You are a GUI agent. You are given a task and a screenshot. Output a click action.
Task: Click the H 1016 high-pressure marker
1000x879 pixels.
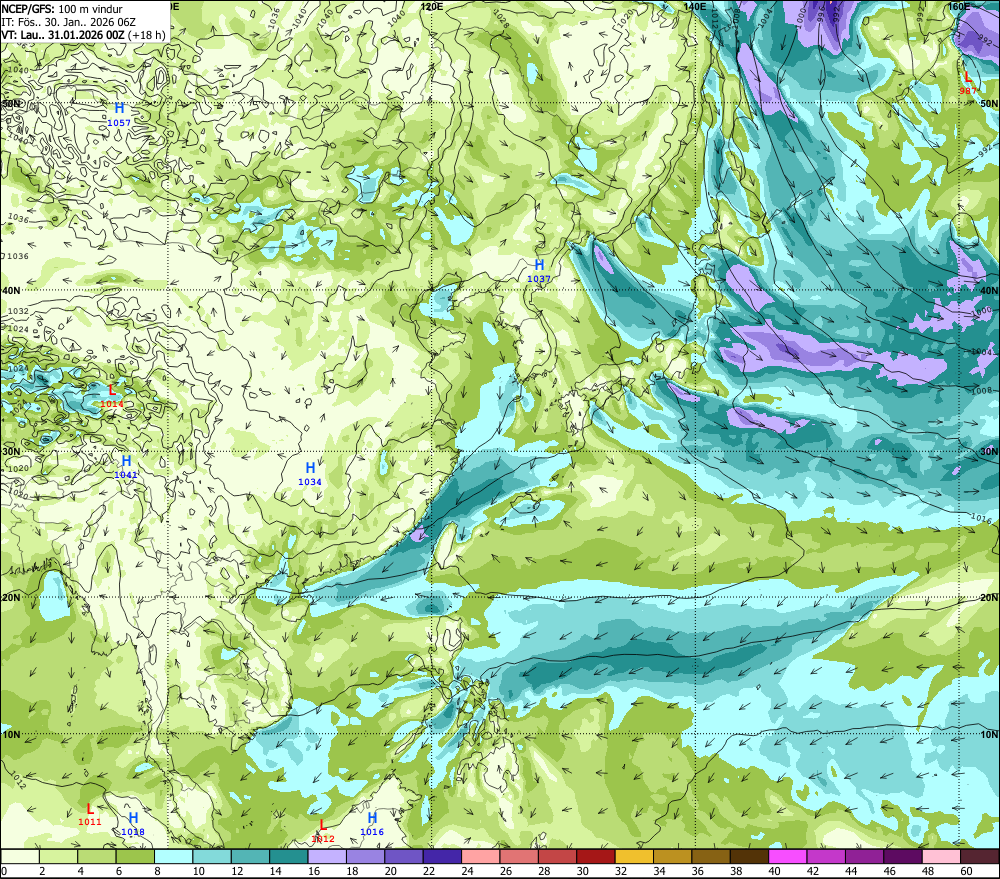[x=372, y=824]
